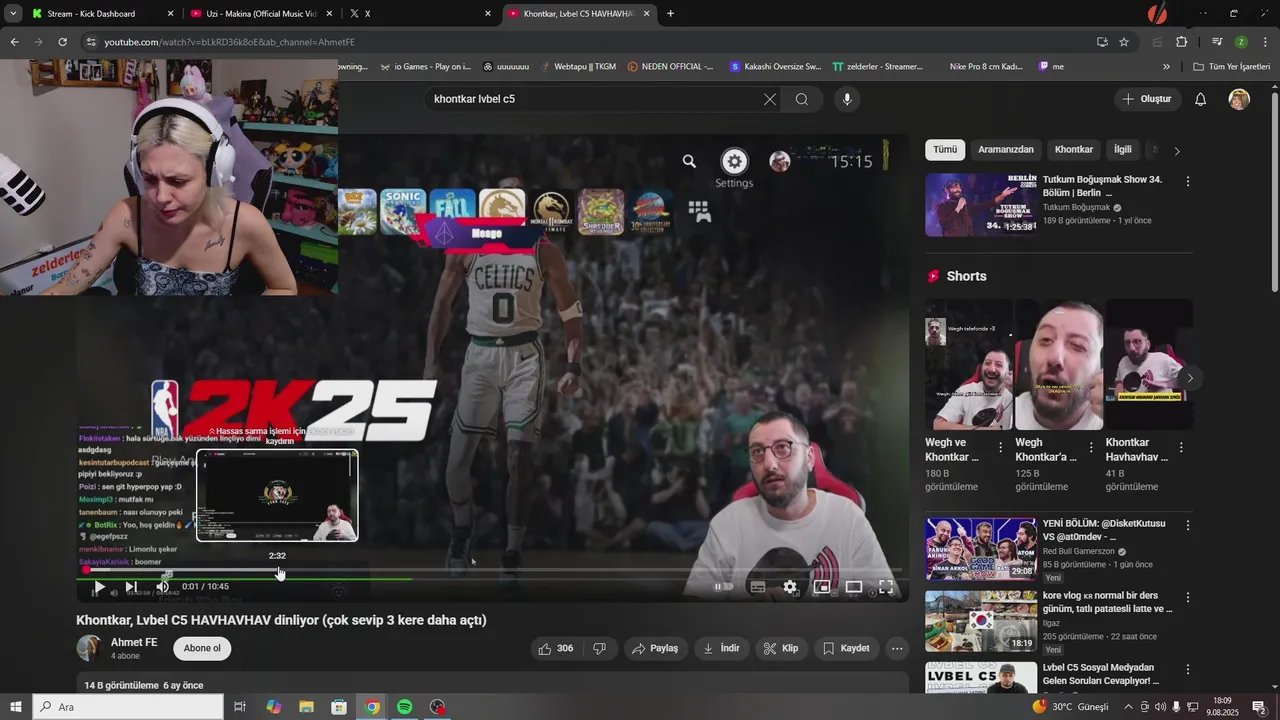1280x720 pixels.
Task: Open options for kore vlog video
Action: point(1188,597)
